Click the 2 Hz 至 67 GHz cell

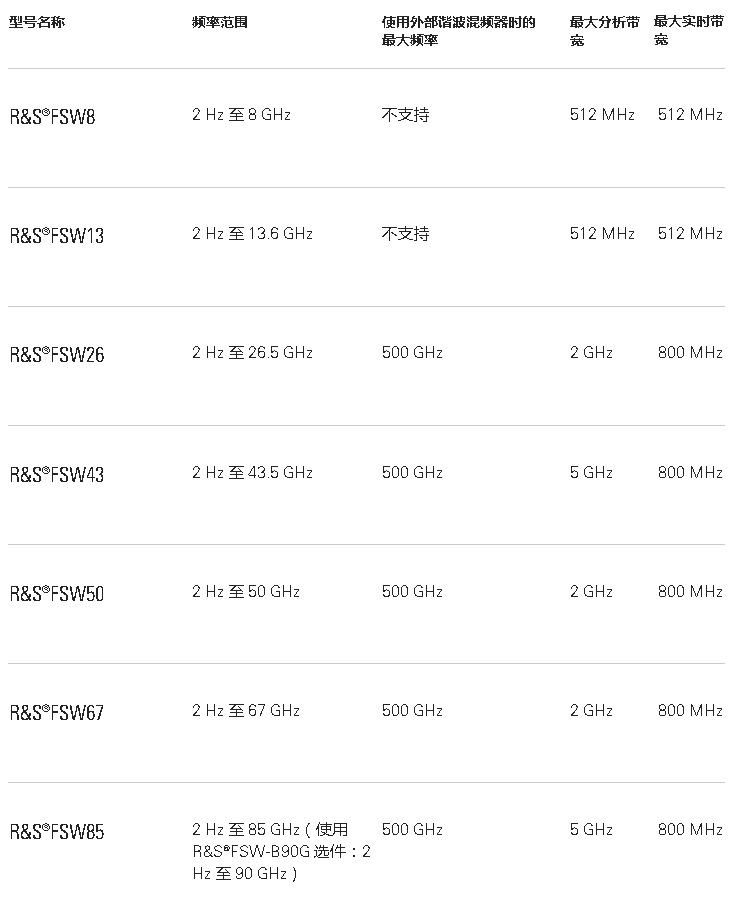pos(246,711)
